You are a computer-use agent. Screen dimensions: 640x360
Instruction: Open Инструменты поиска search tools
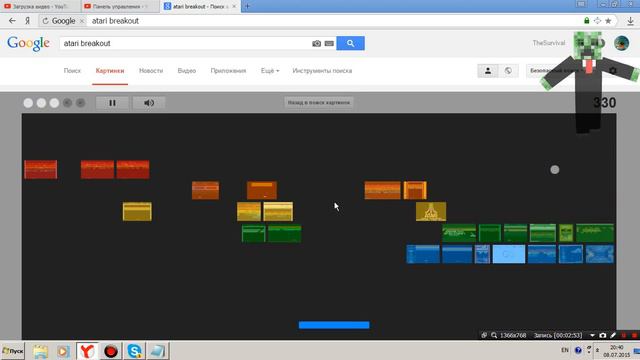coord(322,71)
